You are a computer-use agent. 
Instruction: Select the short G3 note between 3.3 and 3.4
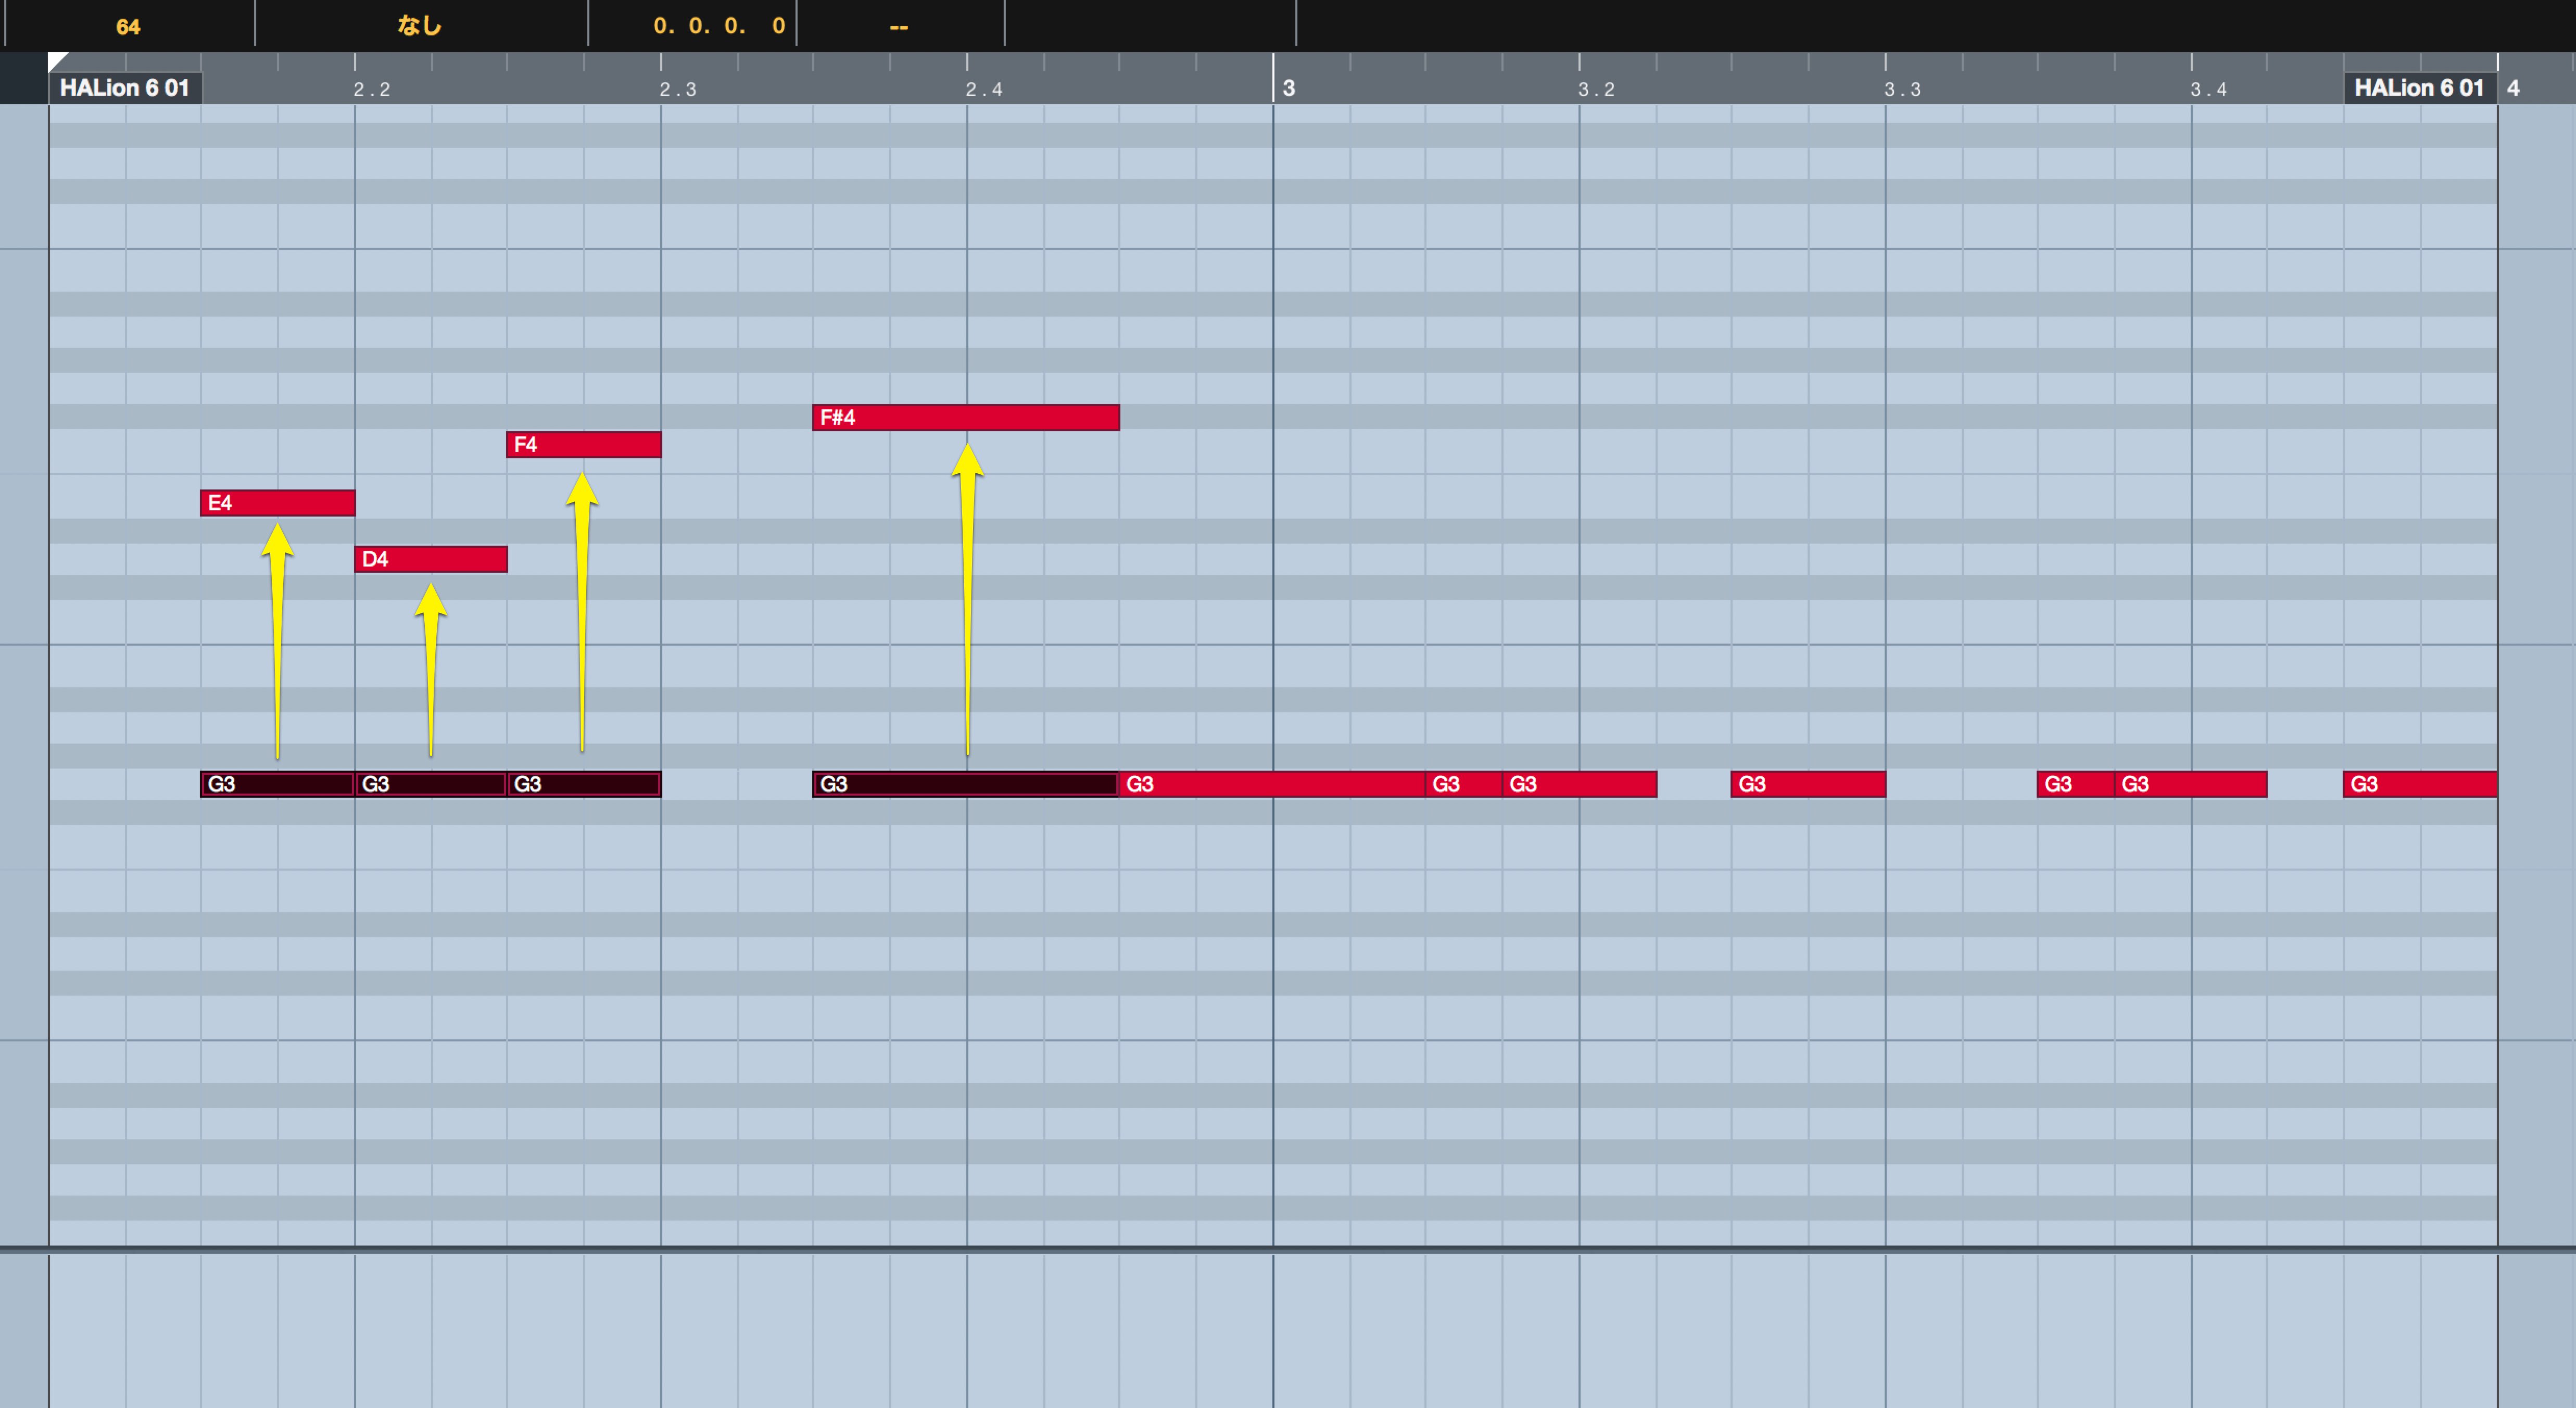pos(2076,784)
